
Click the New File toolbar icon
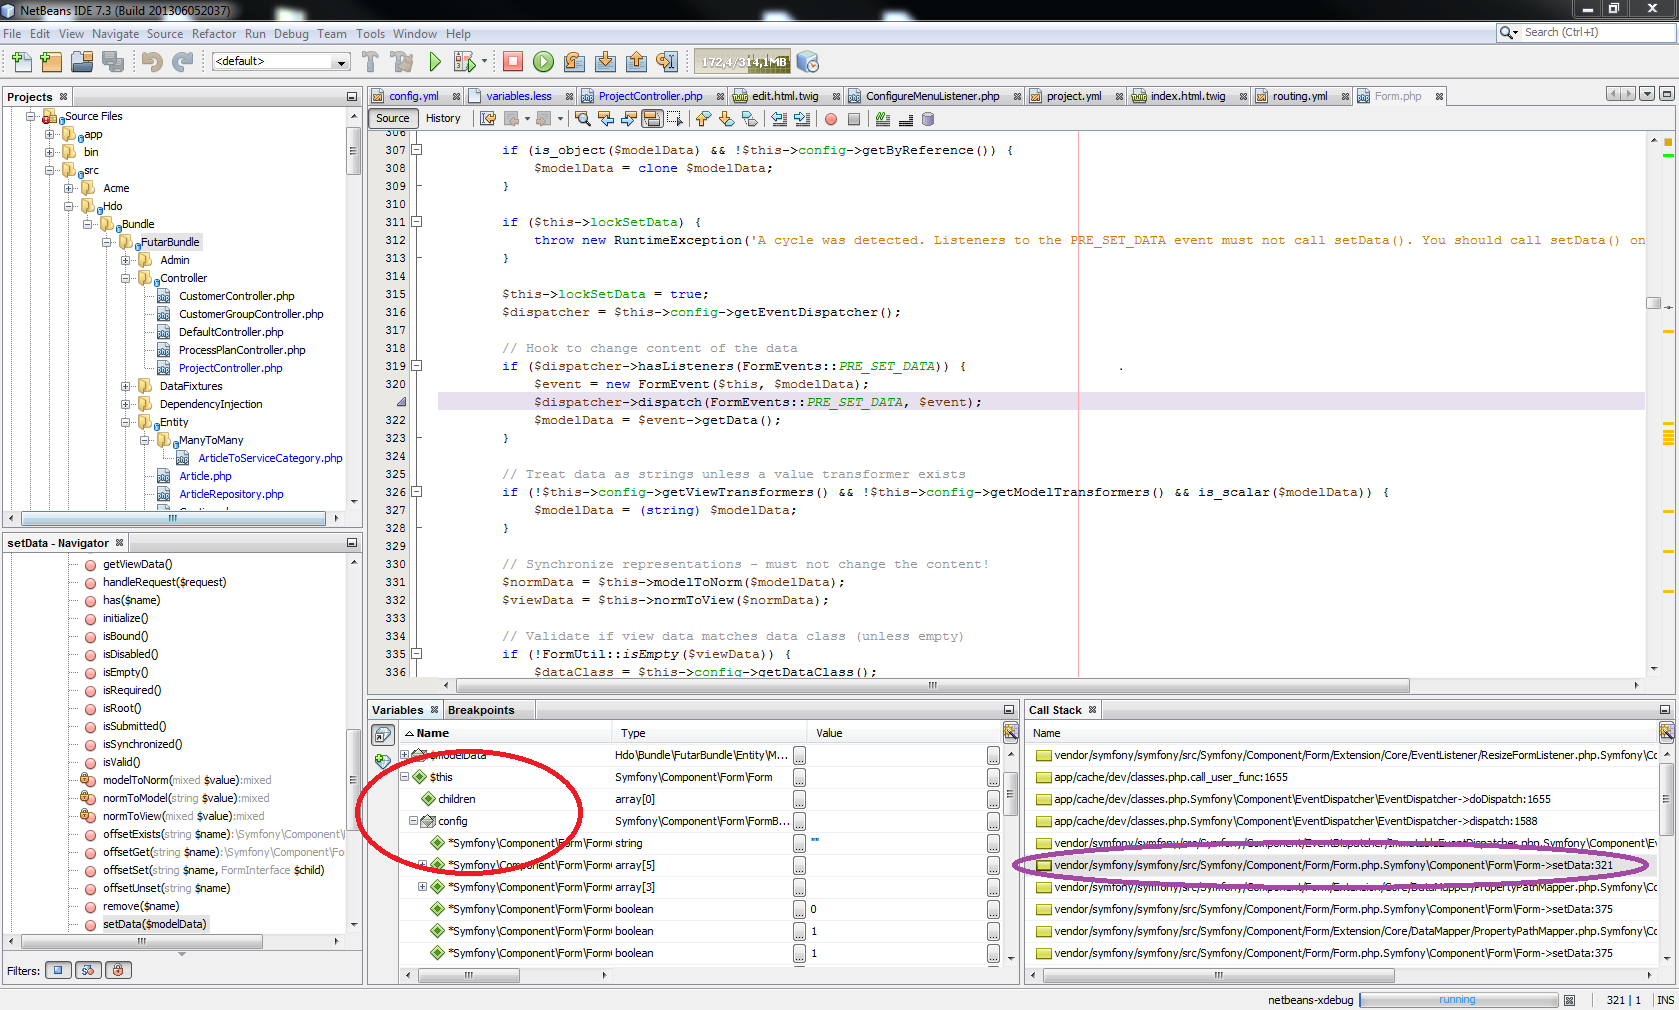point(21,62)
